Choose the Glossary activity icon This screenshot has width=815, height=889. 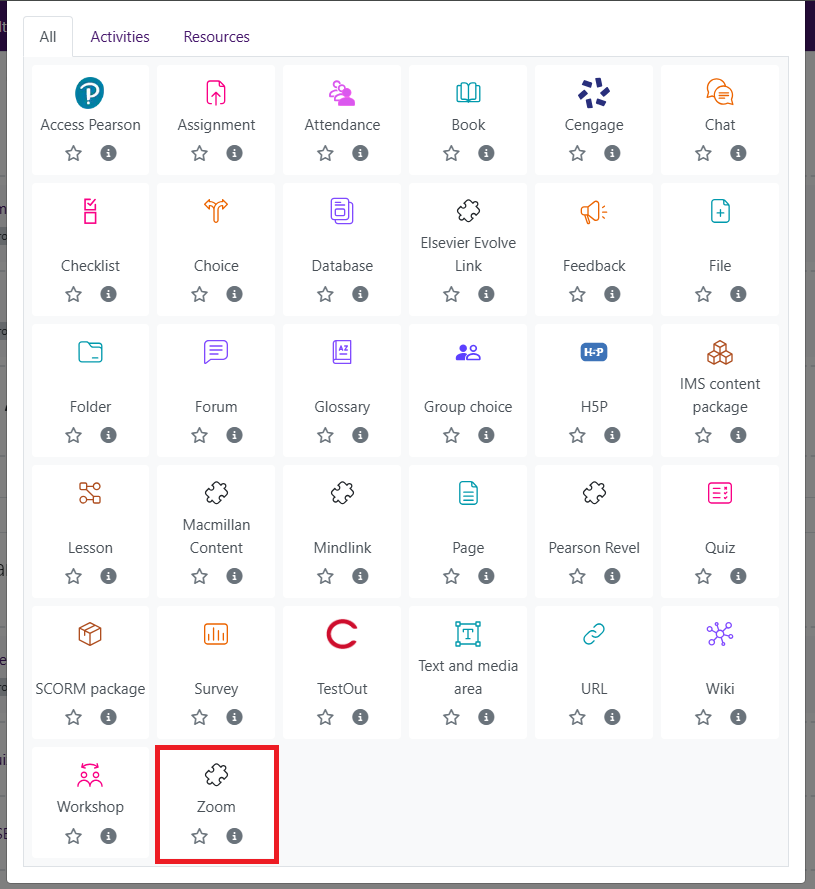click(342, 352)
